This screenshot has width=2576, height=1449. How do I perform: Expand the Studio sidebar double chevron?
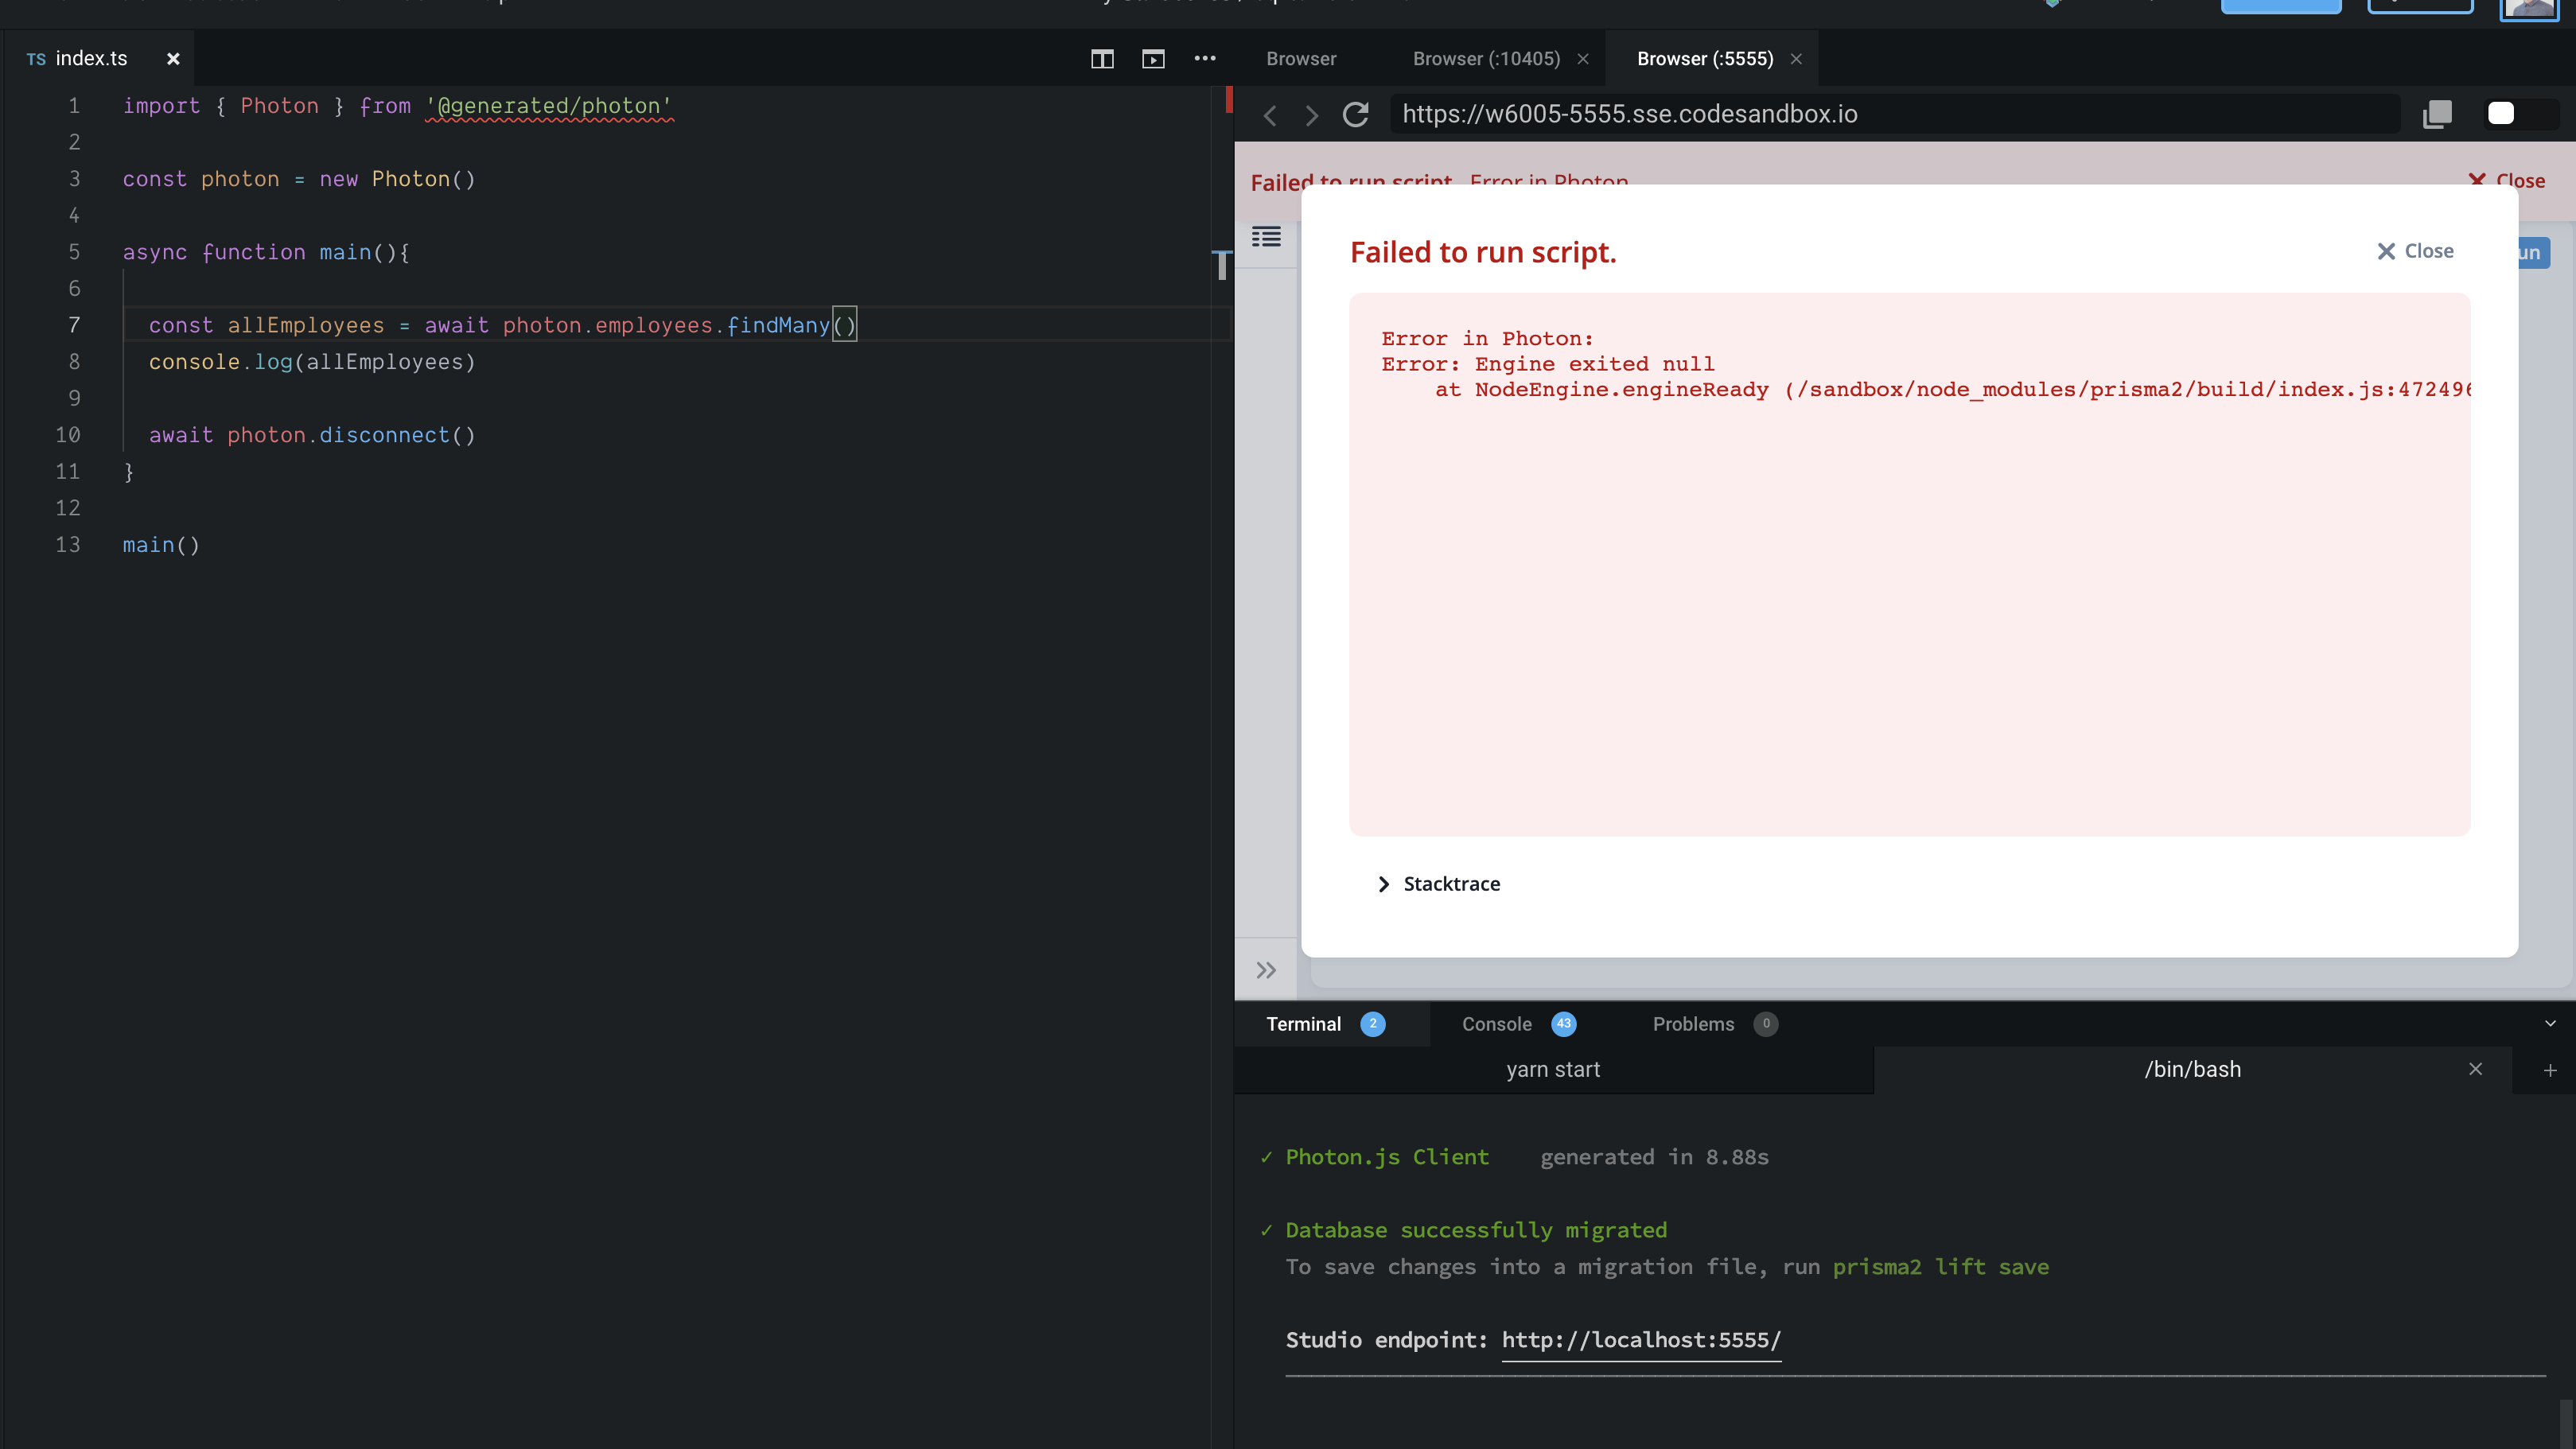(x=1266, y=970)
